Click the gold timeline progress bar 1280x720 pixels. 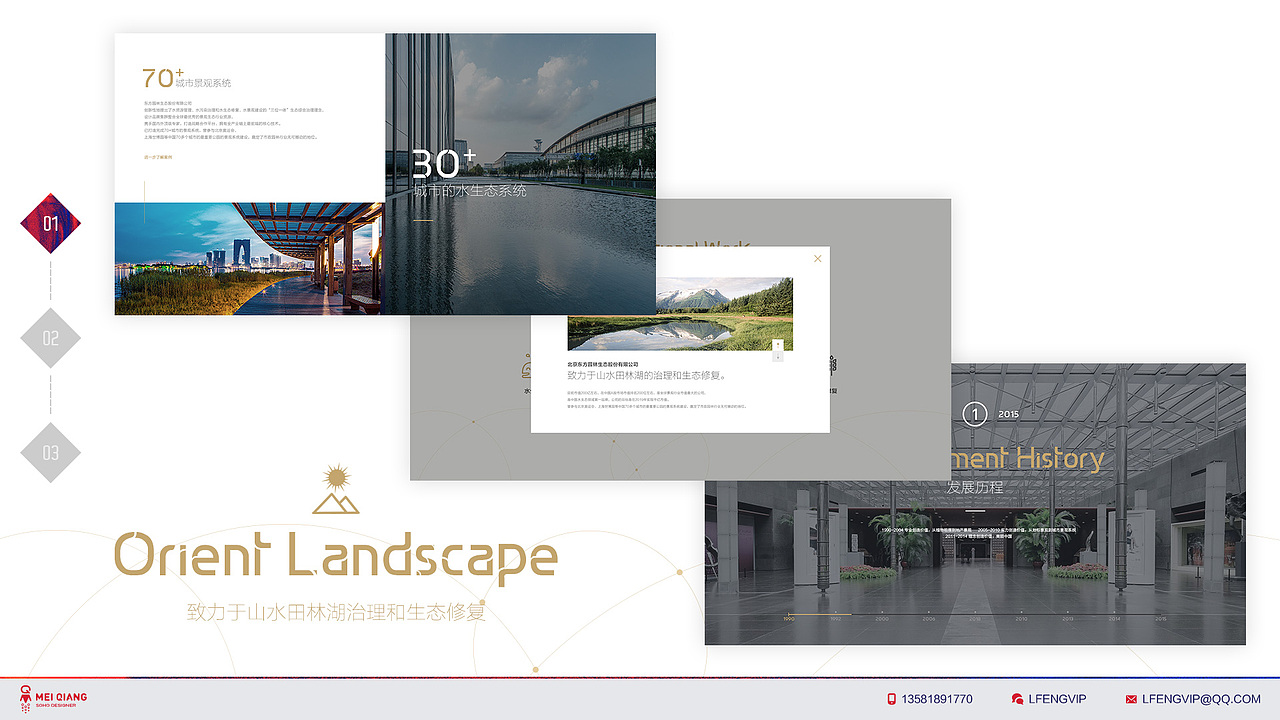pyautogui.click(x=820, y=613)
